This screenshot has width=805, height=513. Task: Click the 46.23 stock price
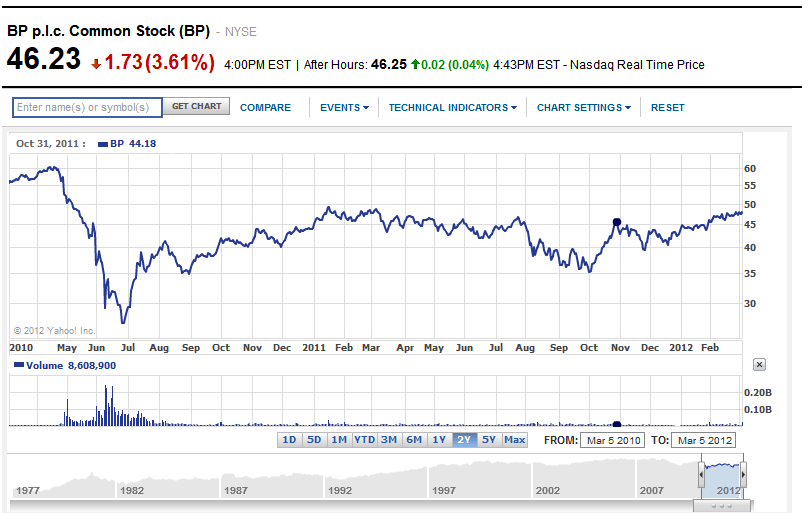(x=44, y=59)
